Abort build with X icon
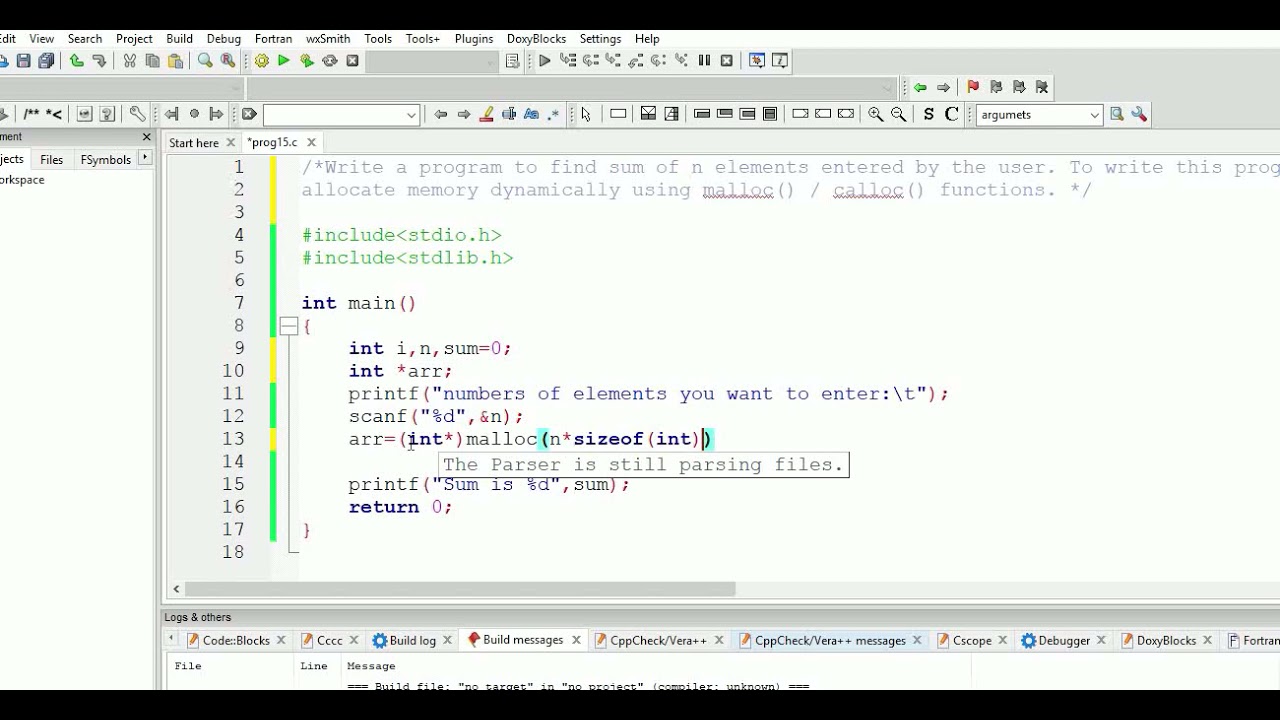The height and width of the screenshot is (720, 1280). point(352,61)
